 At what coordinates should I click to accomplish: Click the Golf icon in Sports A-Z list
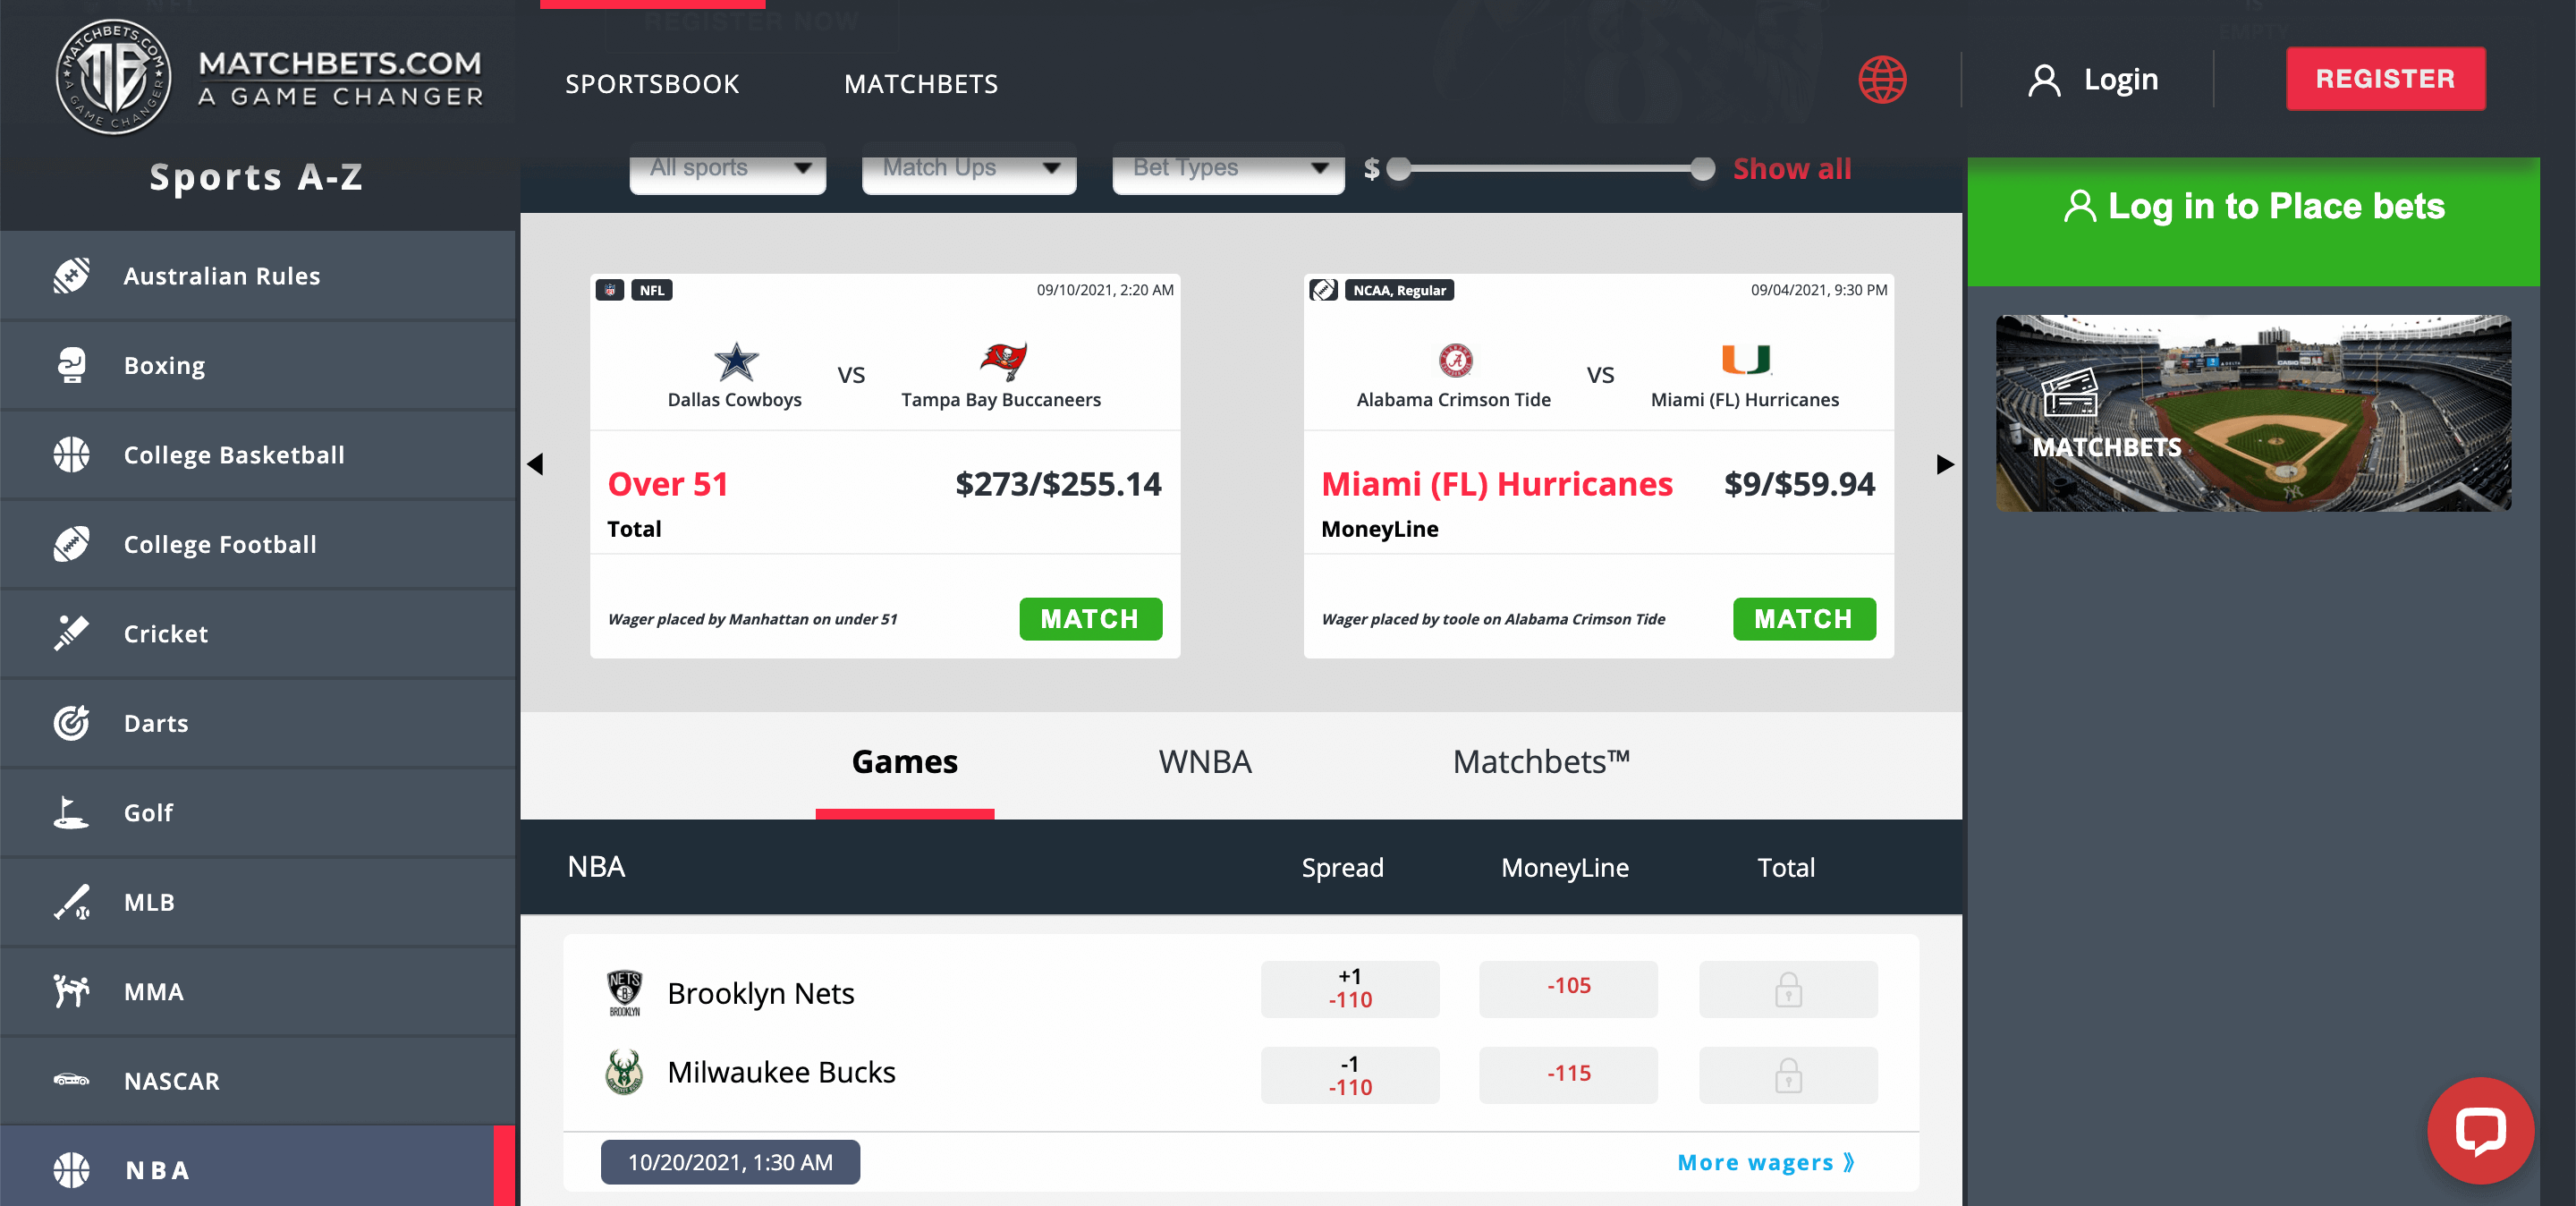point(71,812)
